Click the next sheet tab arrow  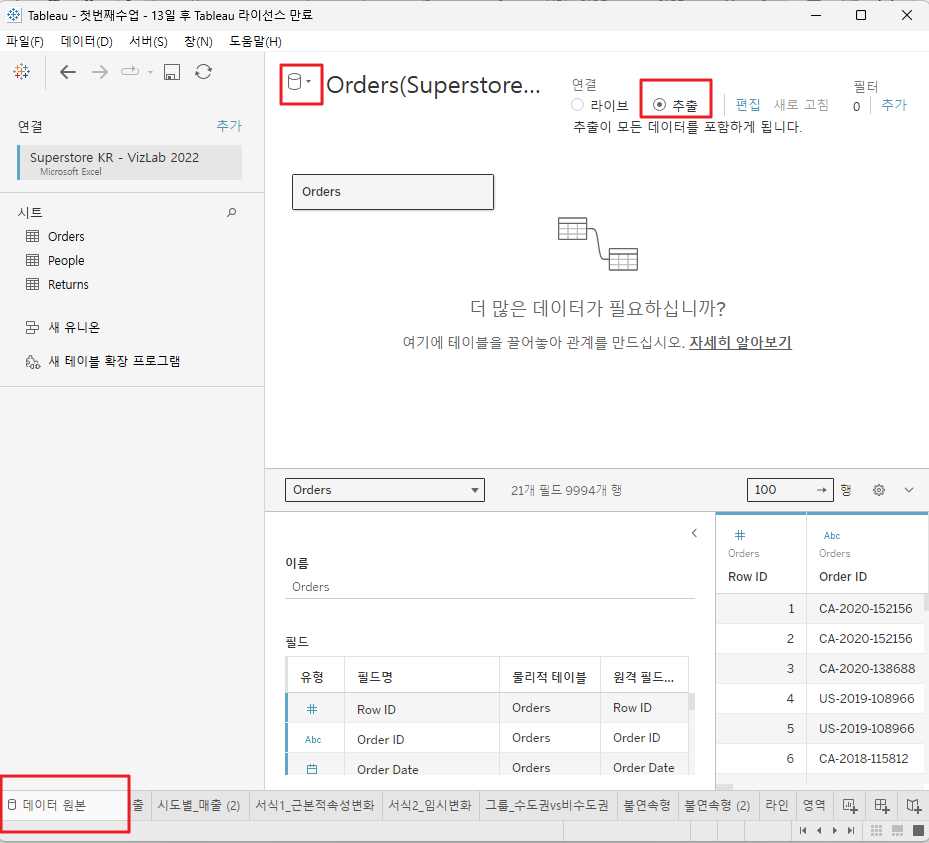click(835, 831)
